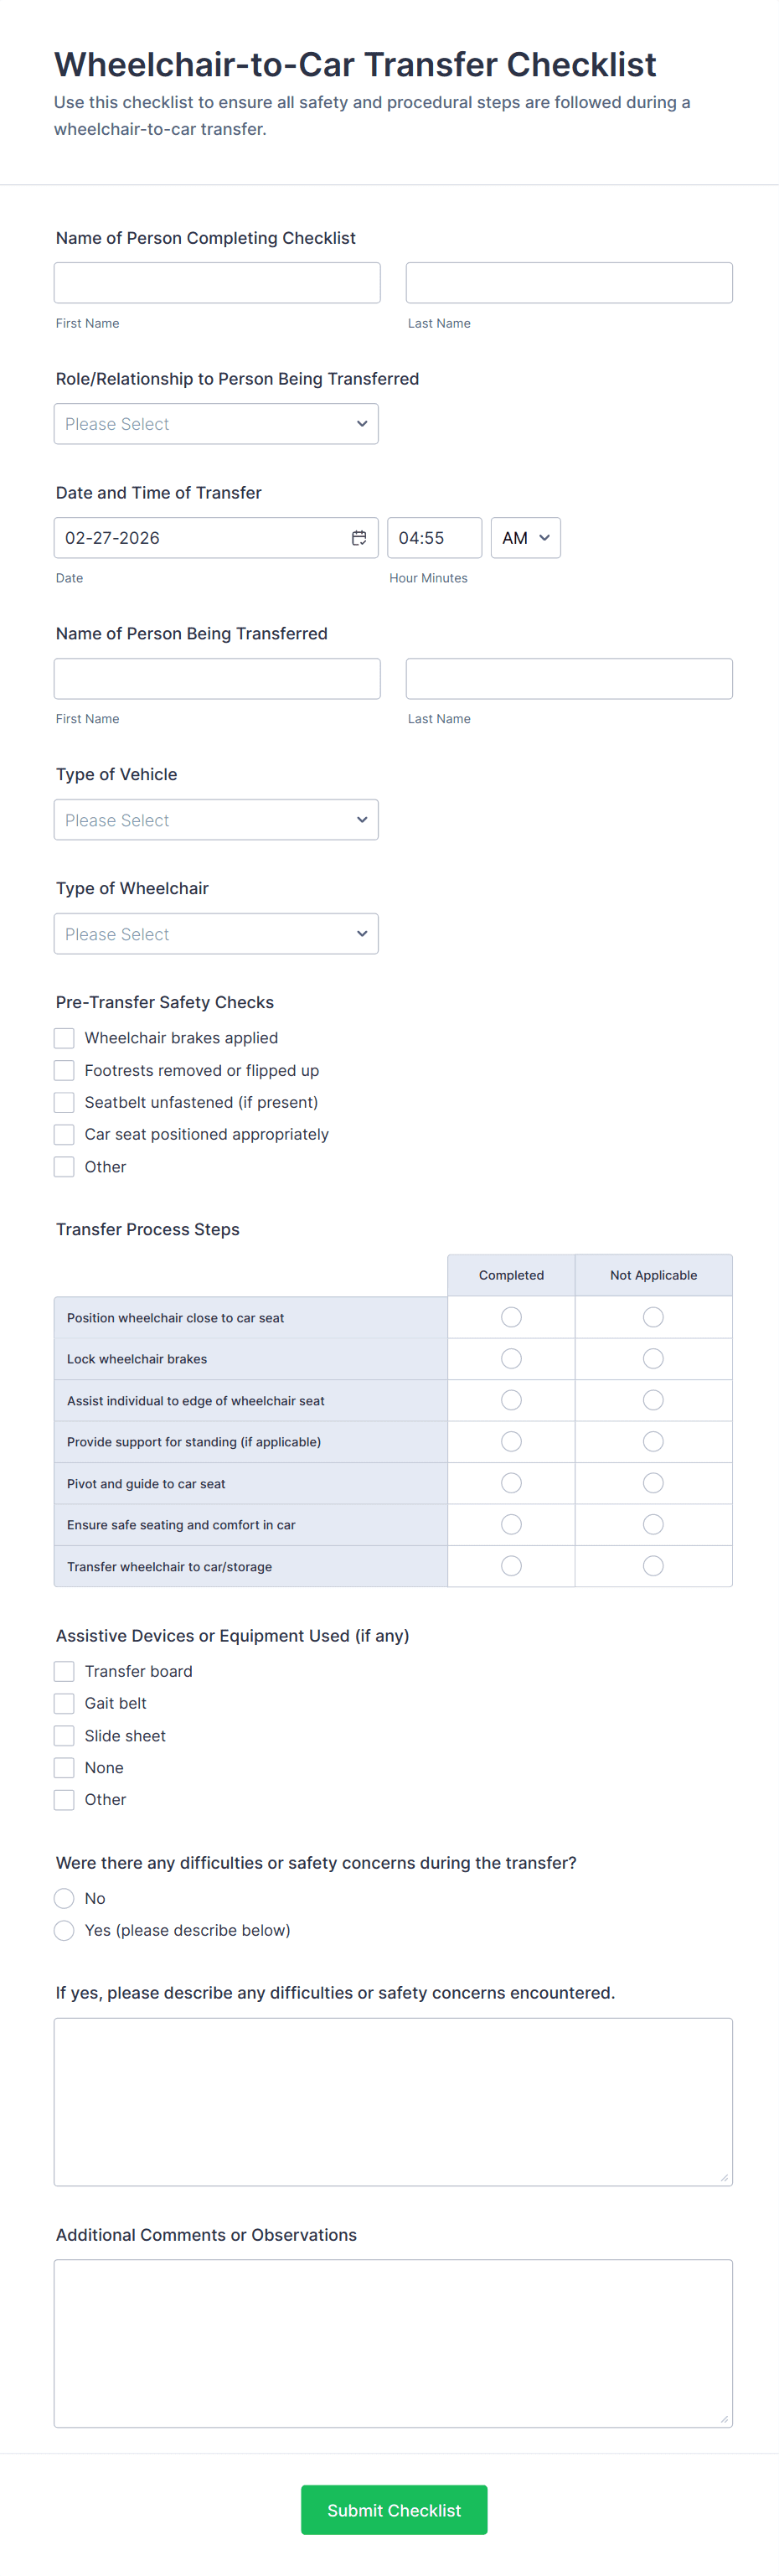The image size is (779, 2576).
Task: Focus the Additional Comments text area
Action: point(393,2343)
